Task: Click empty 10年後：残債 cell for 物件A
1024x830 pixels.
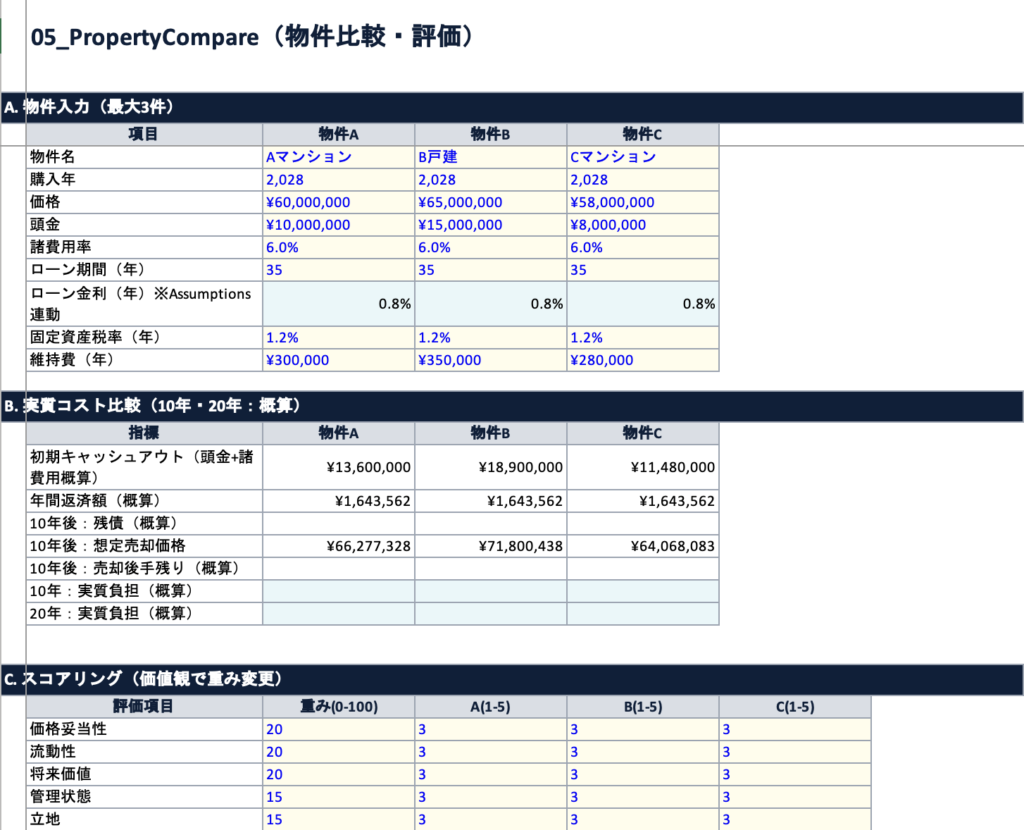Action: tap(338, 523)
